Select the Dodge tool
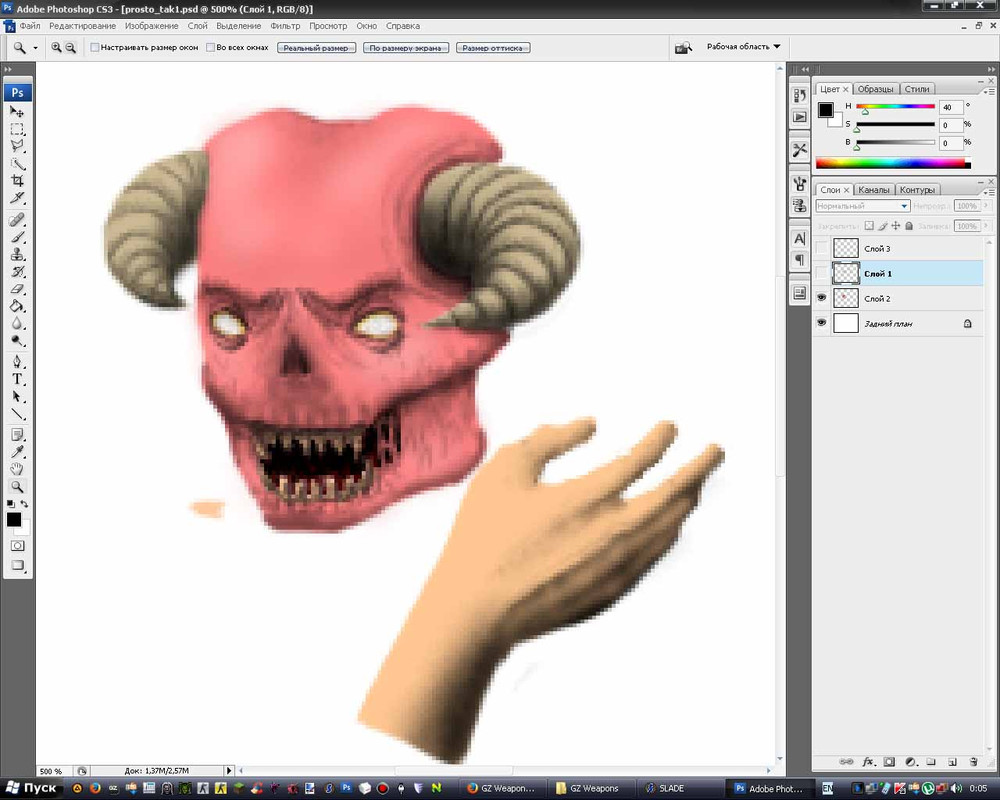Screen dimensions: 1000x800 17,341
